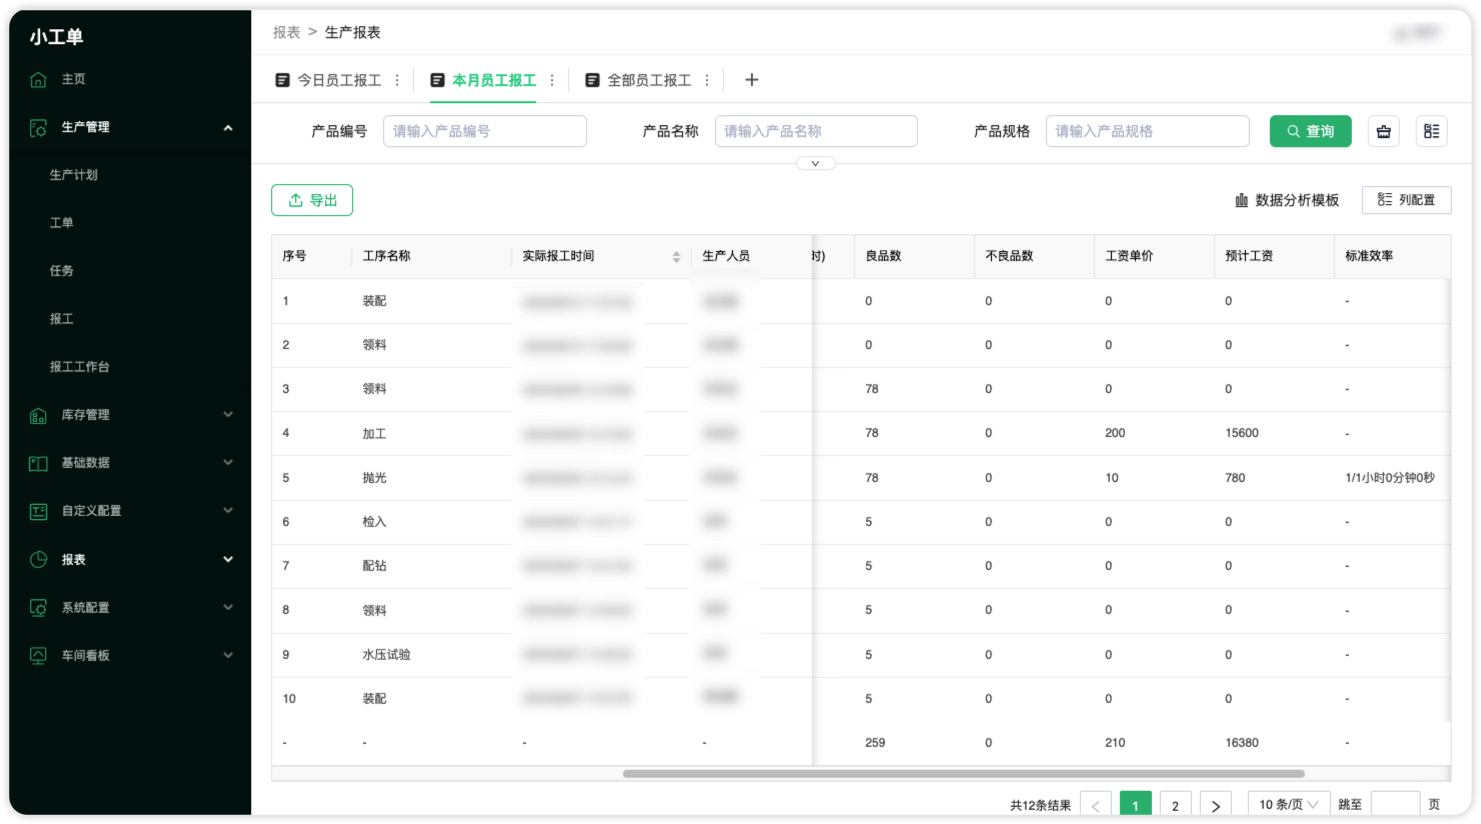Sort by 实际报工时间 column arrows
The height and width of the screenshot is (824, 1481).
[676, 257]
